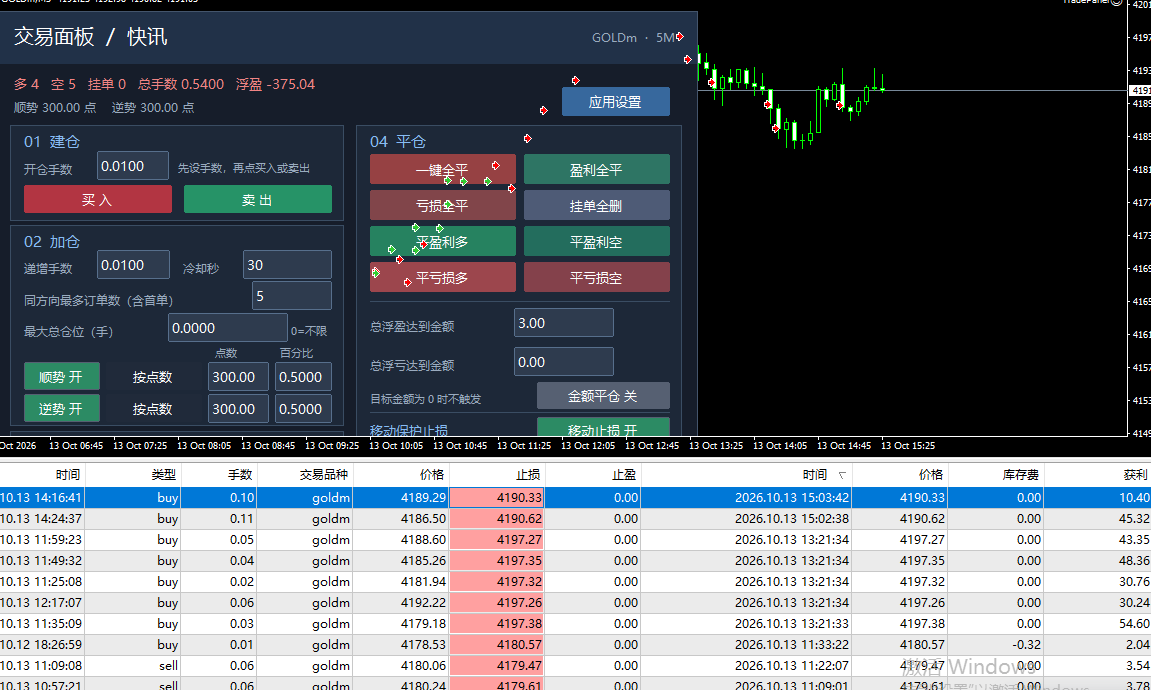Click the 平亏损多 button
Viewport: 1151px width, 690px height.
443,277
